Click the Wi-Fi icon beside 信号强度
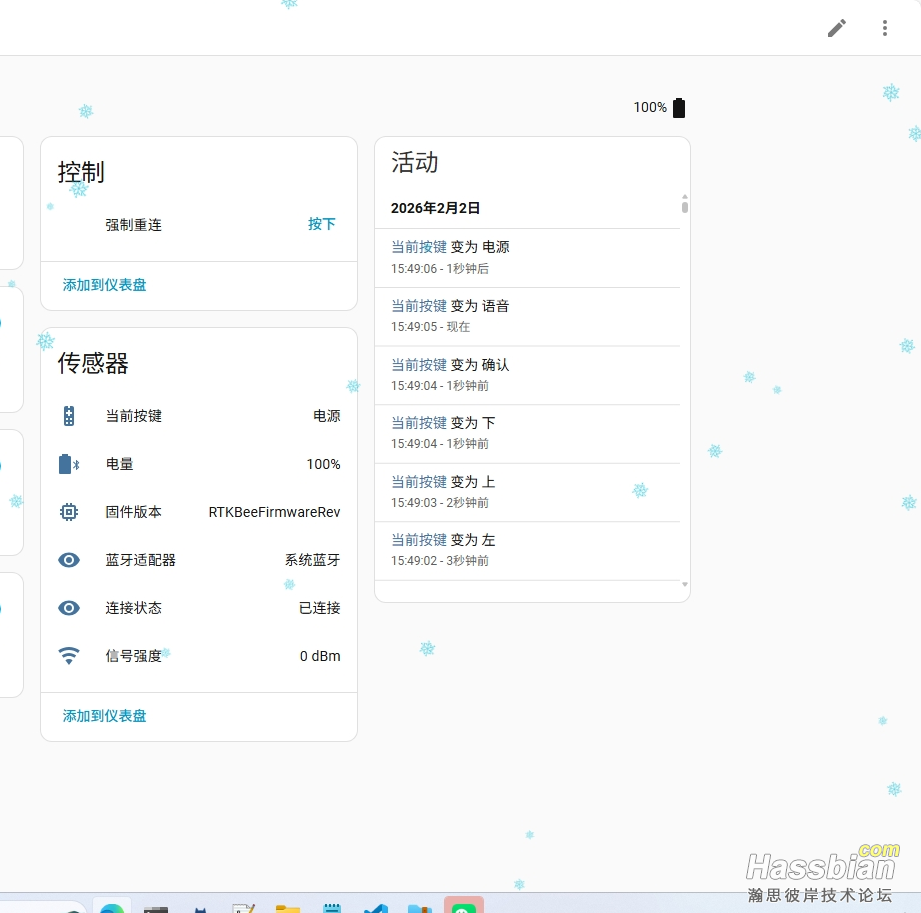Viewport: 921px width, 913px height. point(68,656)
